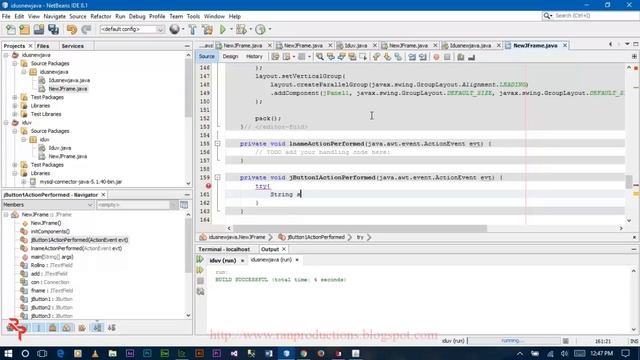Click the Shift Line Left editor icon

412,57
